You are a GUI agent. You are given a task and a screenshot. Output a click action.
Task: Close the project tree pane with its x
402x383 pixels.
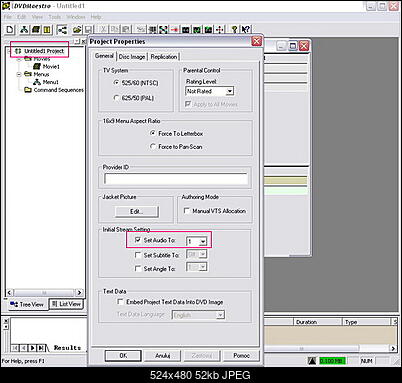click(83, 41)
